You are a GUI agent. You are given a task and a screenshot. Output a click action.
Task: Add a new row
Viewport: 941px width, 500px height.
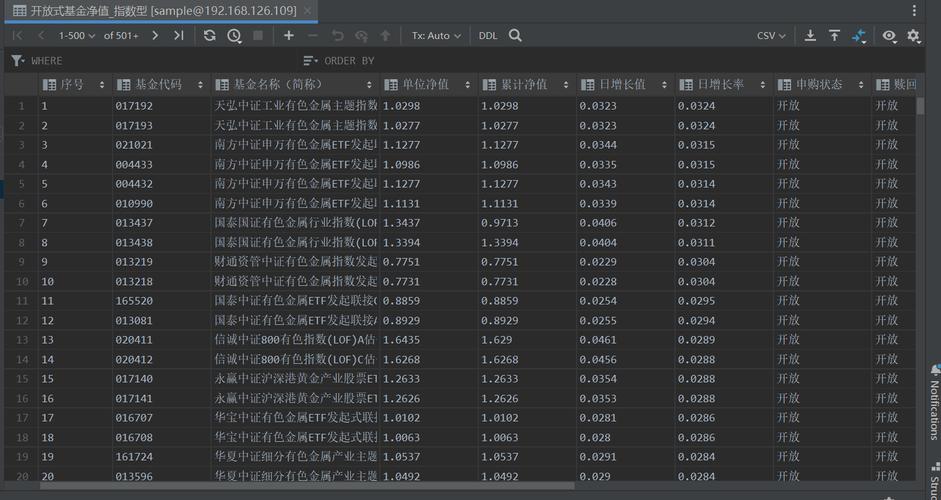(x=289, y=35)
